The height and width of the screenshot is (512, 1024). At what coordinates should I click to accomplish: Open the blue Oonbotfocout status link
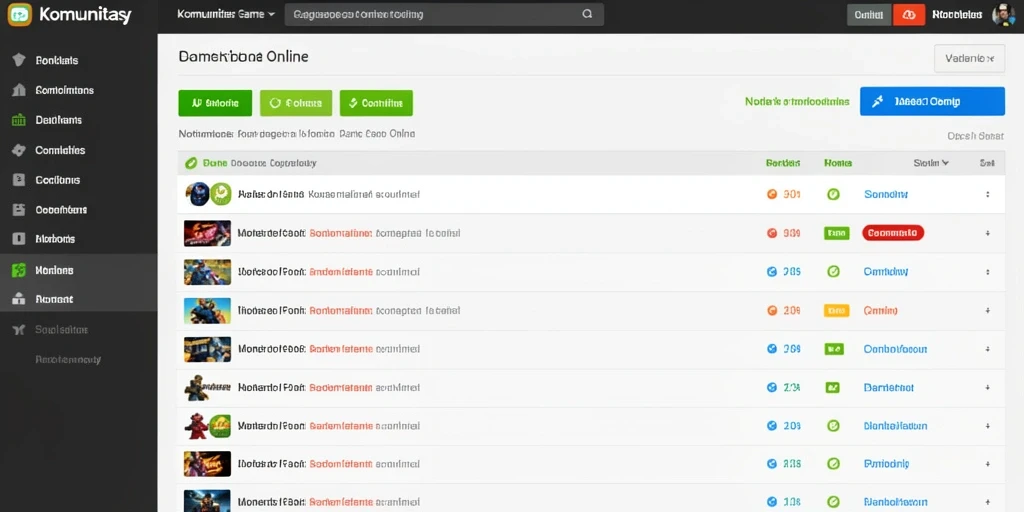895,349
